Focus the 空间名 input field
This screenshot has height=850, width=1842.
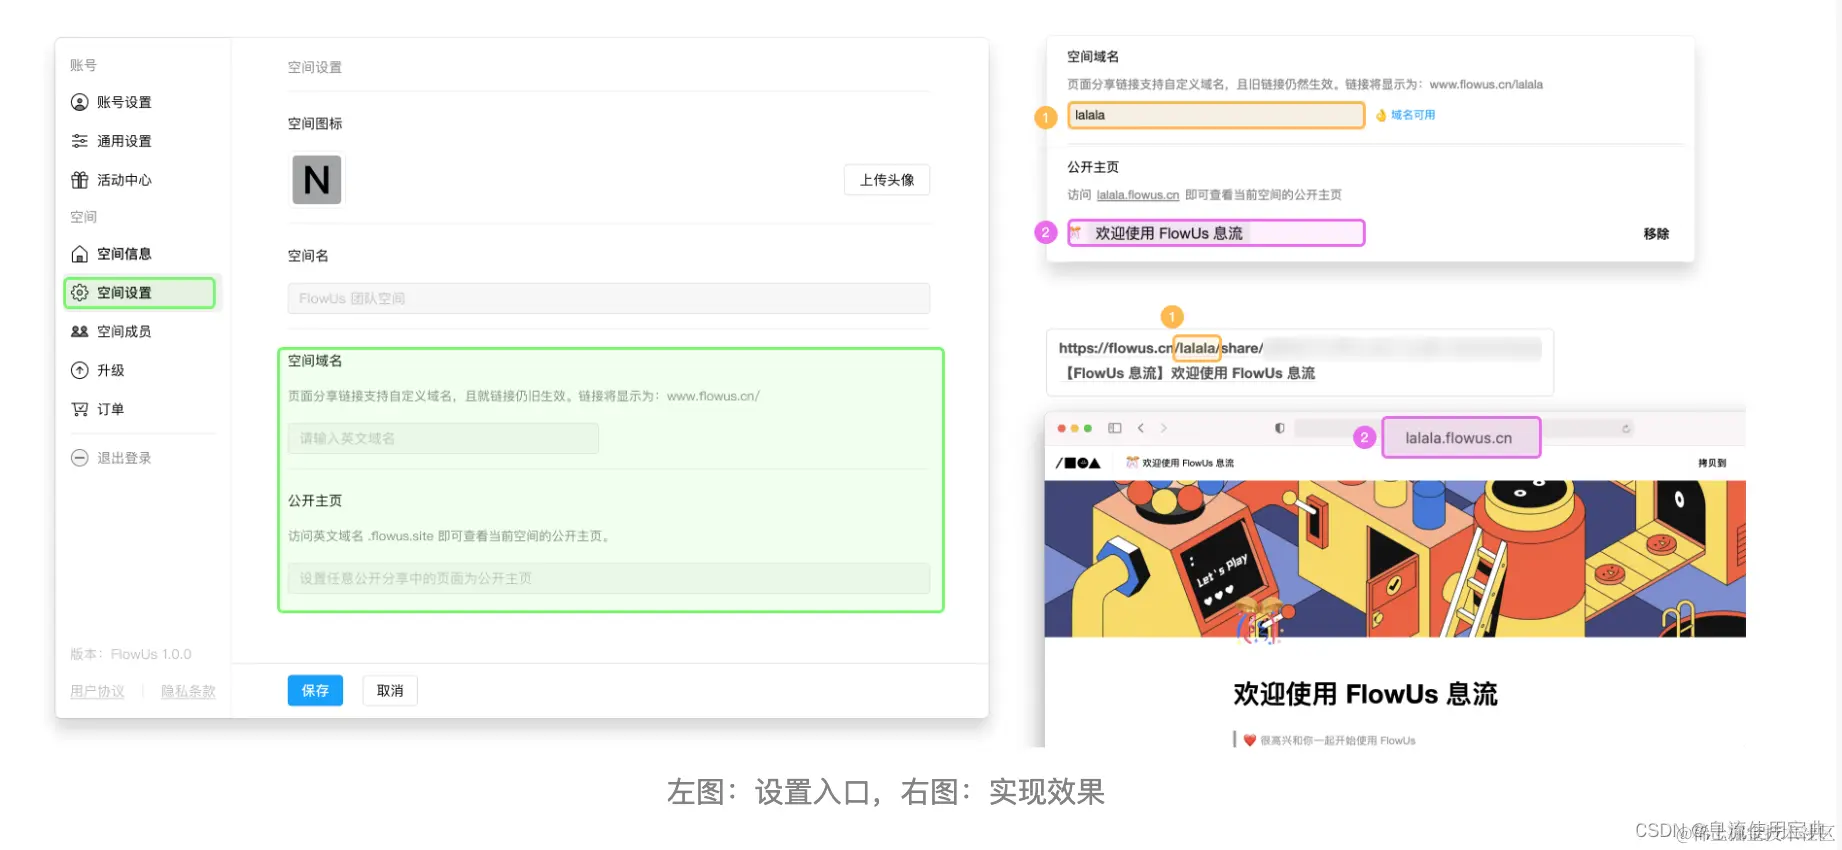tap(609, 298)
